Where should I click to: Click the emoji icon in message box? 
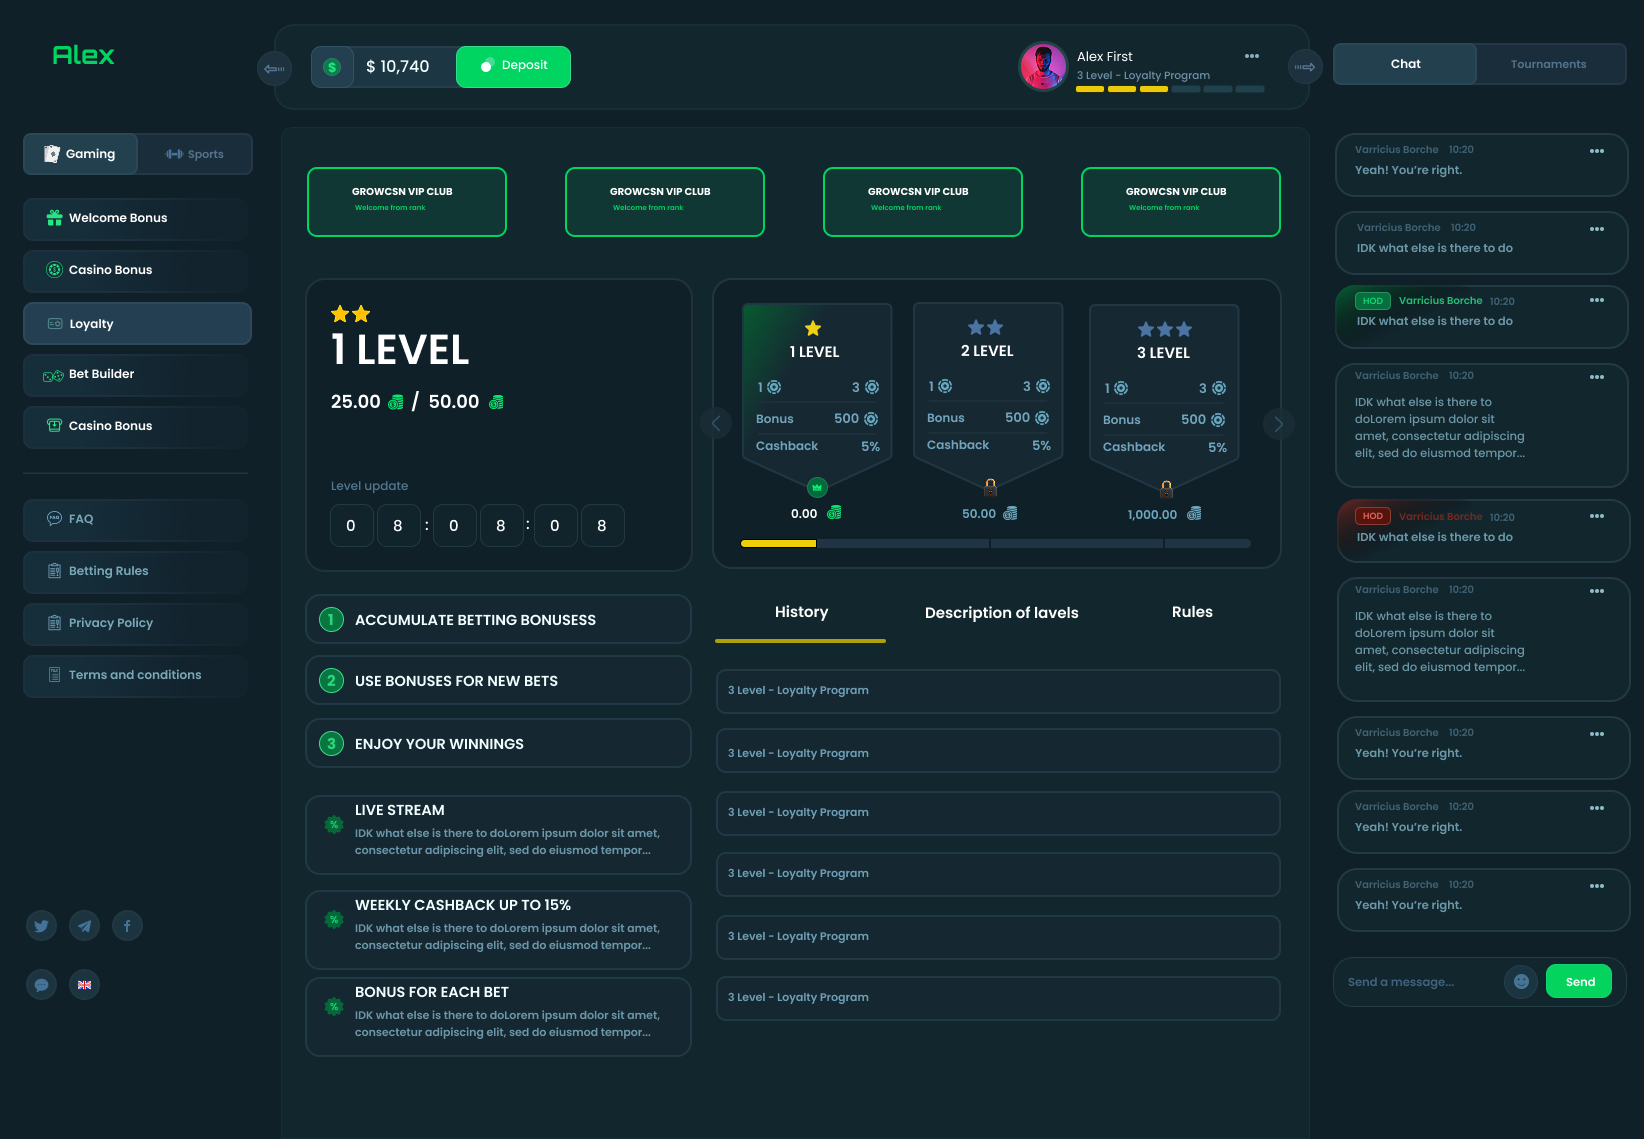[1520, 982]
